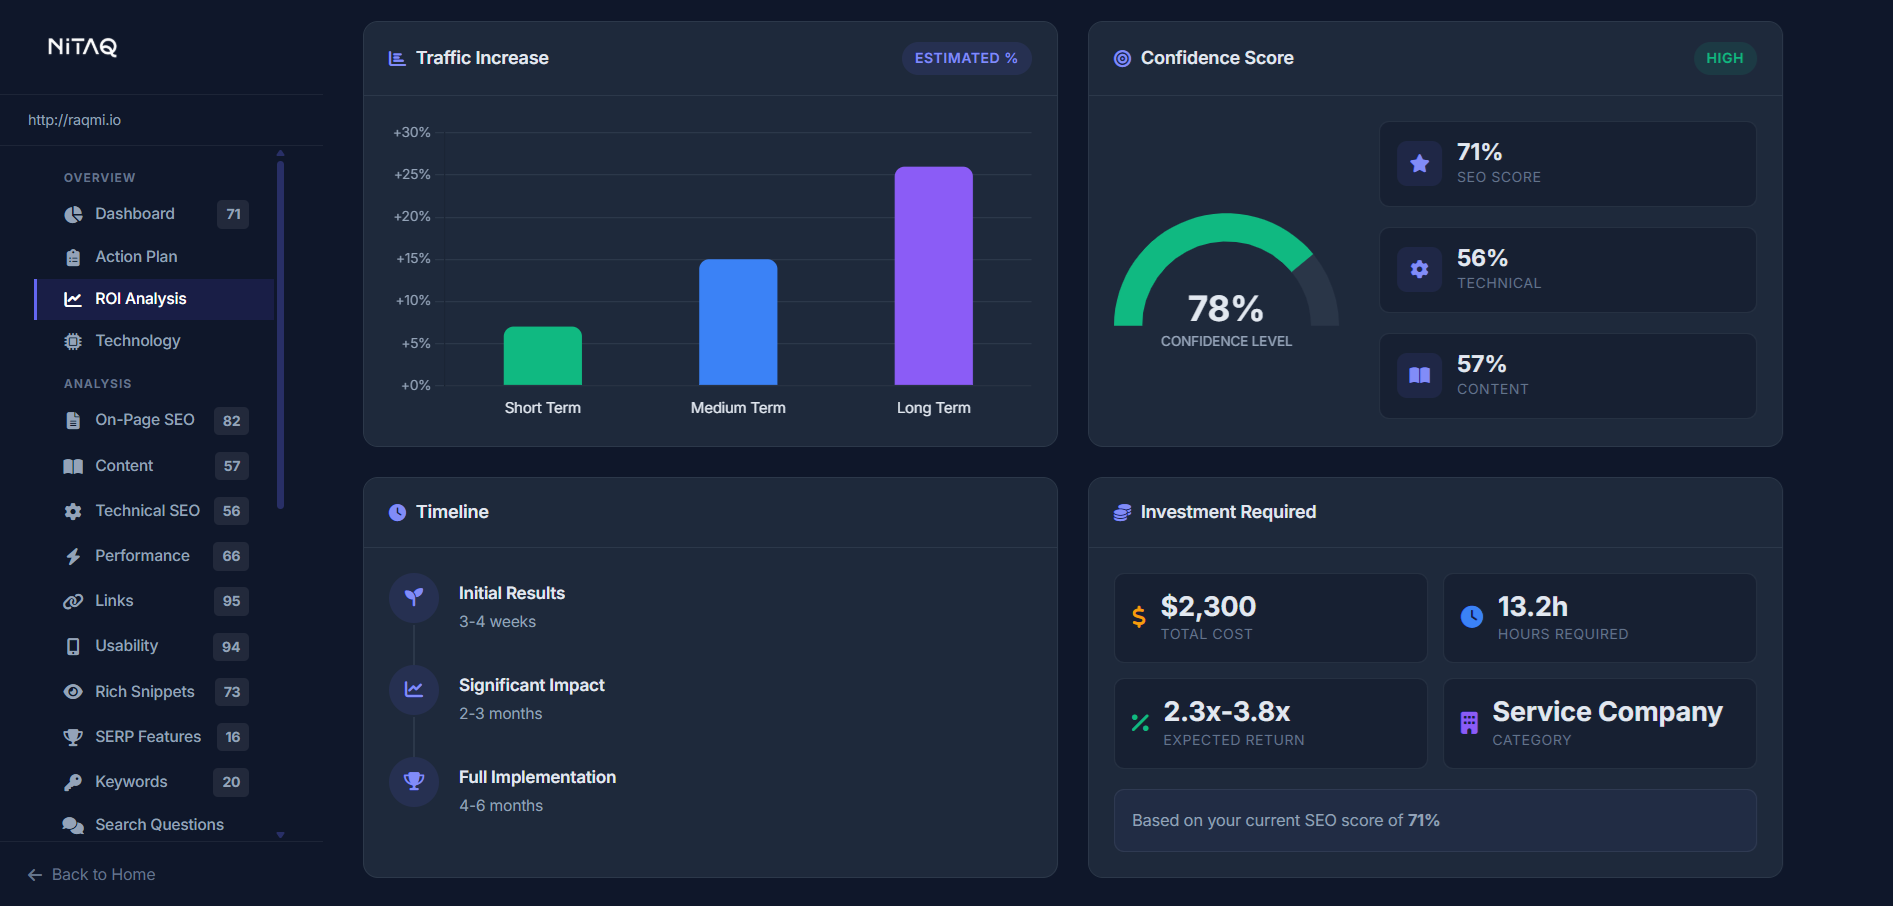This screenshot has height=906, width=1893.
Task: Click the Hours Required clock icon
Action: pyautogui.click(x=1472, y=617)
